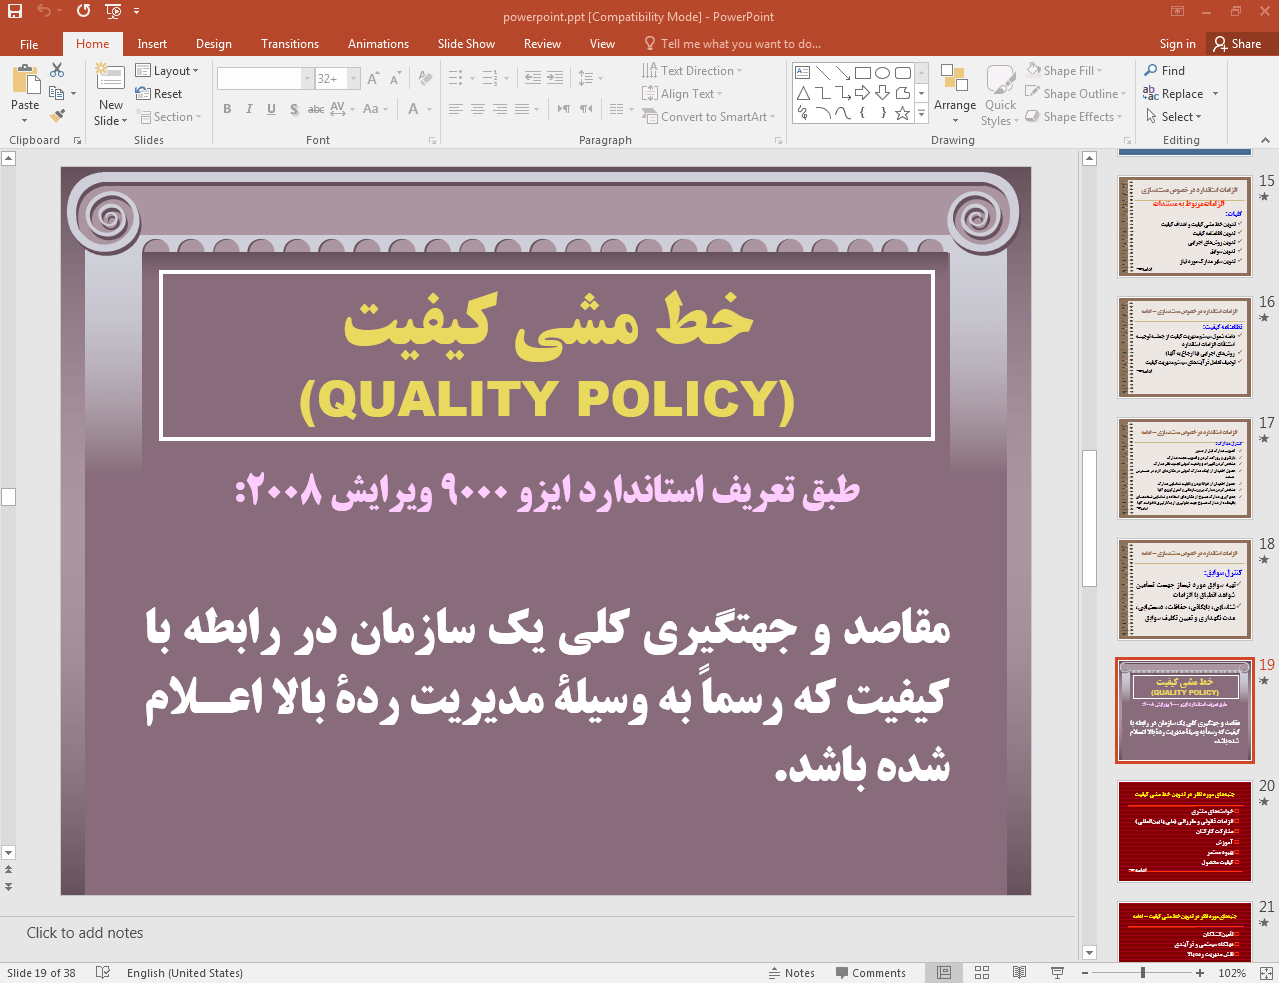Click Decrease Font Size icon
The image size is (1279, 983).
[x=396, y=78]
